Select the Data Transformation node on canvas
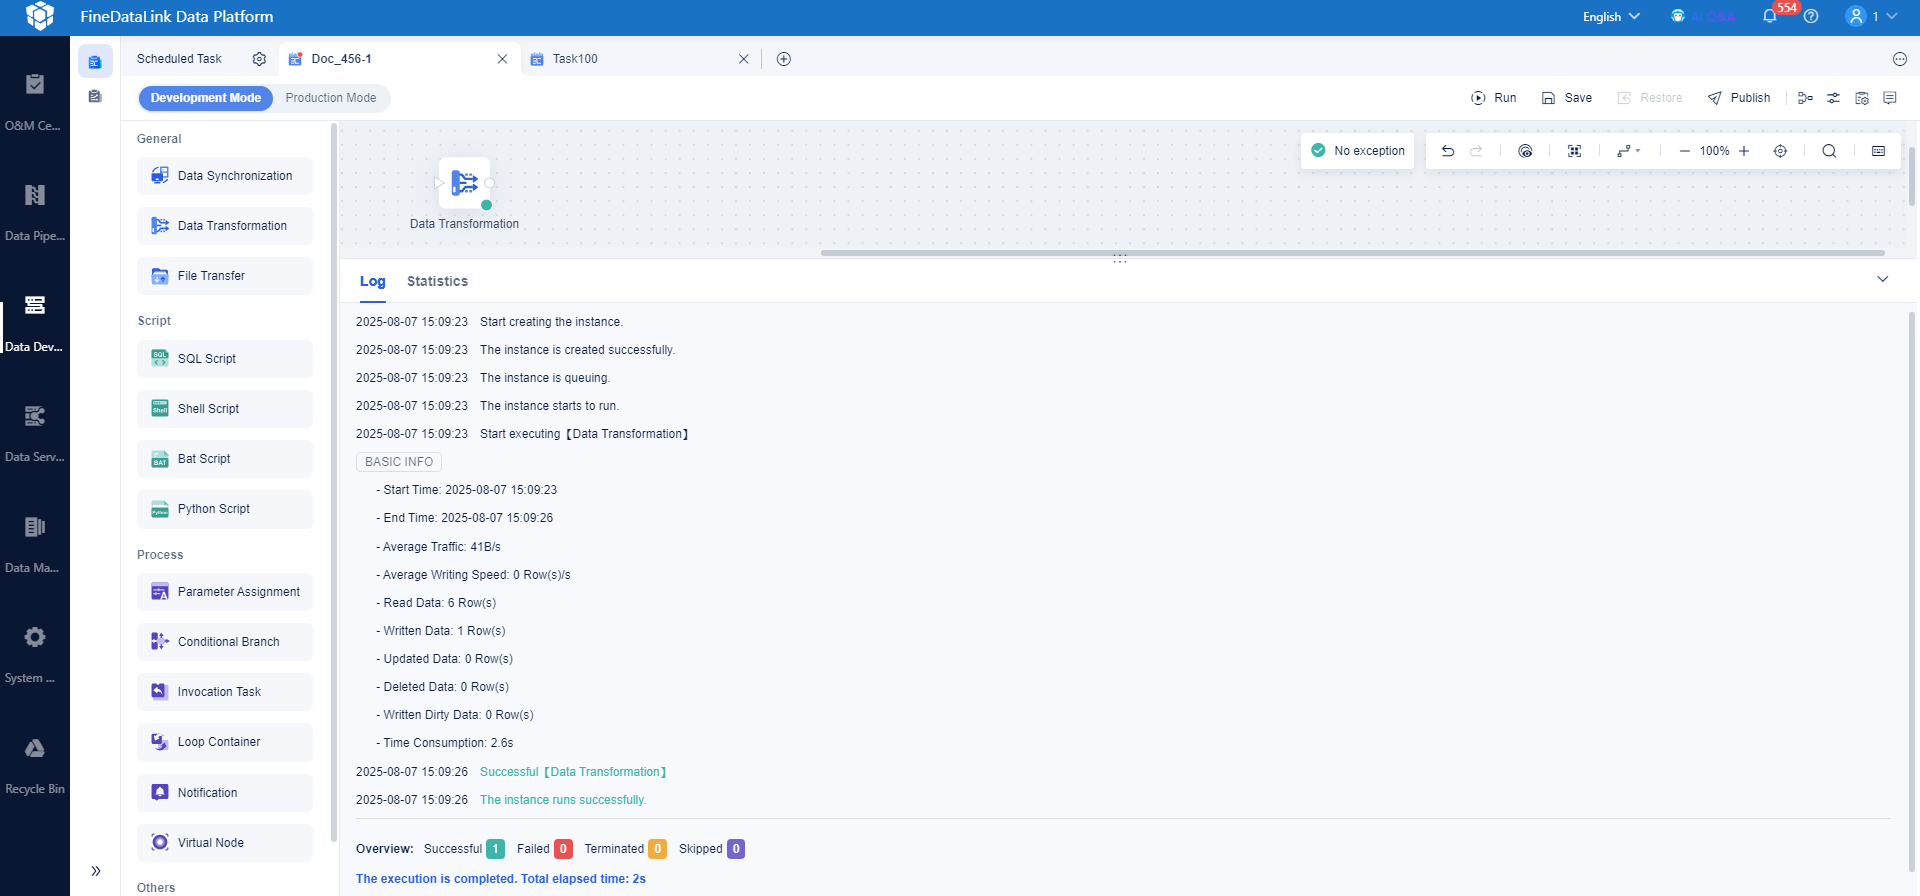Image resolution: width=1920 pixels, height=896 pixels. [464, 183]
